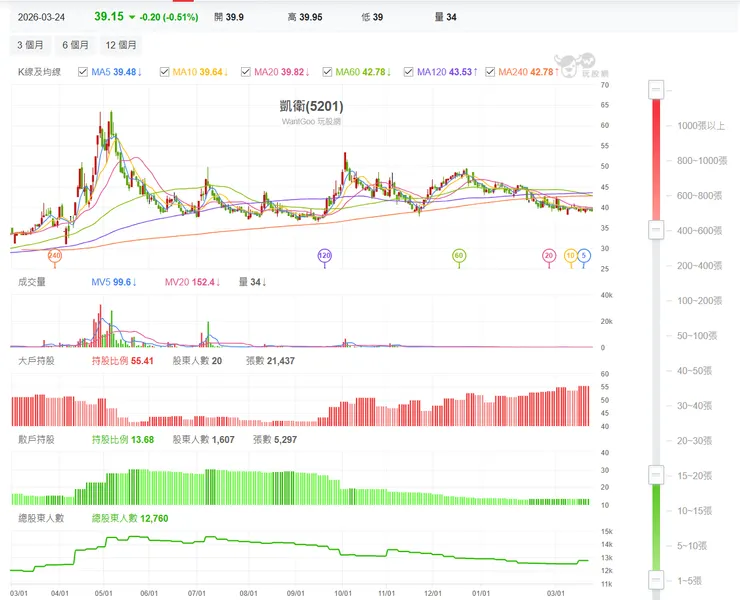Select the 3 個月 period button
740x600 pixels.
[x=30, y=45]
